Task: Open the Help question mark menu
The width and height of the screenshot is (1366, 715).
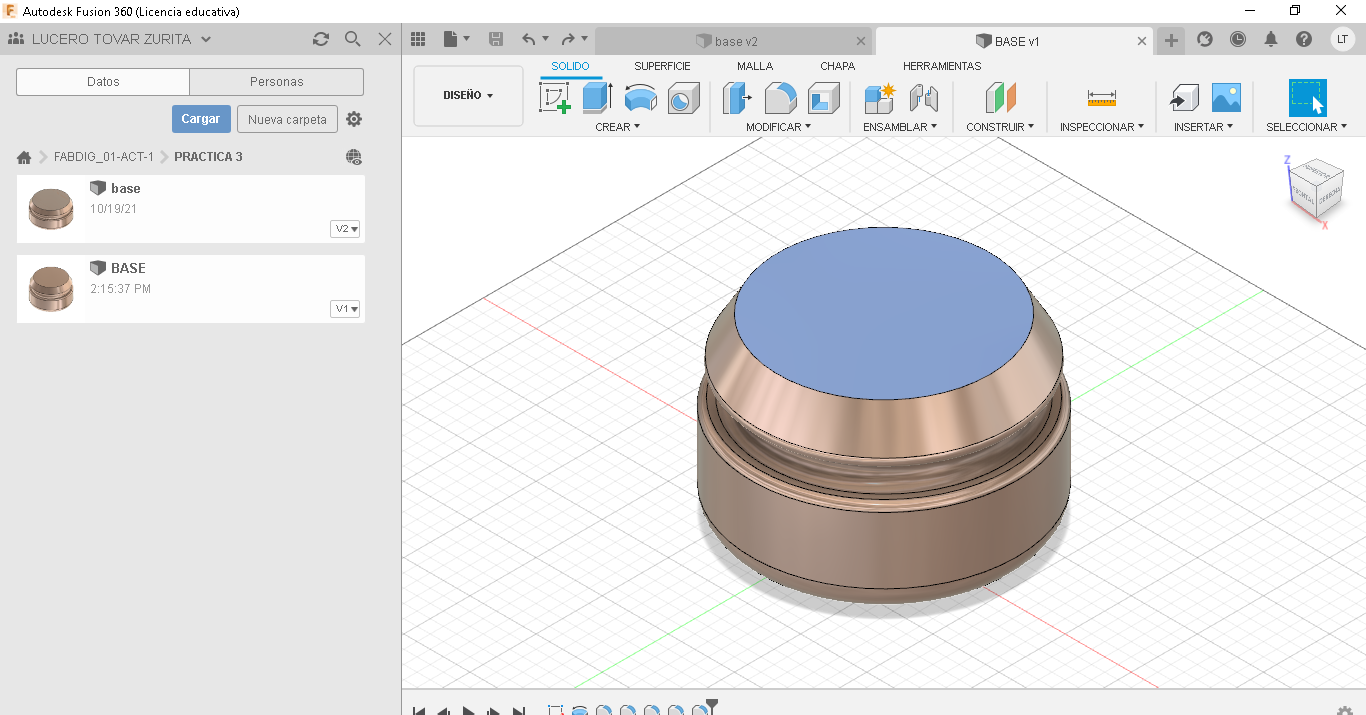Action: (1304, 39)
